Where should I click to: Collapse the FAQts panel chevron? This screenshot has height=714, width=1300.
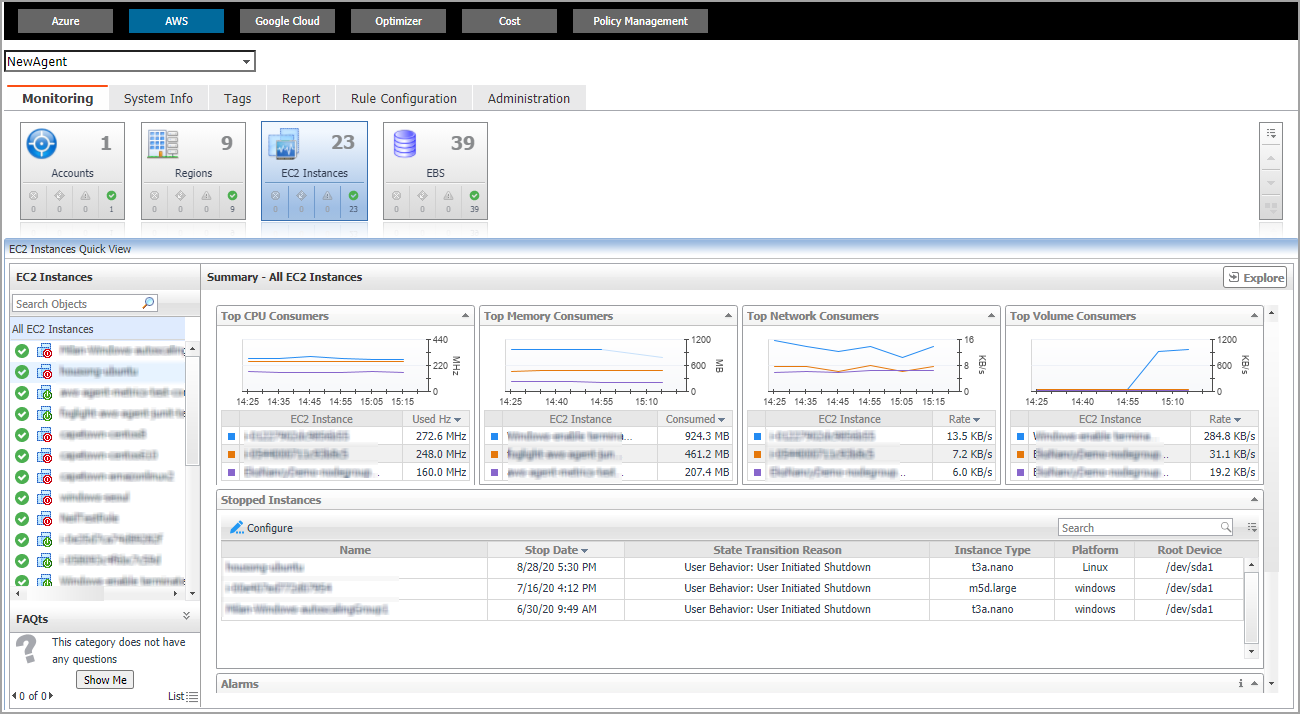coord(186,617)
